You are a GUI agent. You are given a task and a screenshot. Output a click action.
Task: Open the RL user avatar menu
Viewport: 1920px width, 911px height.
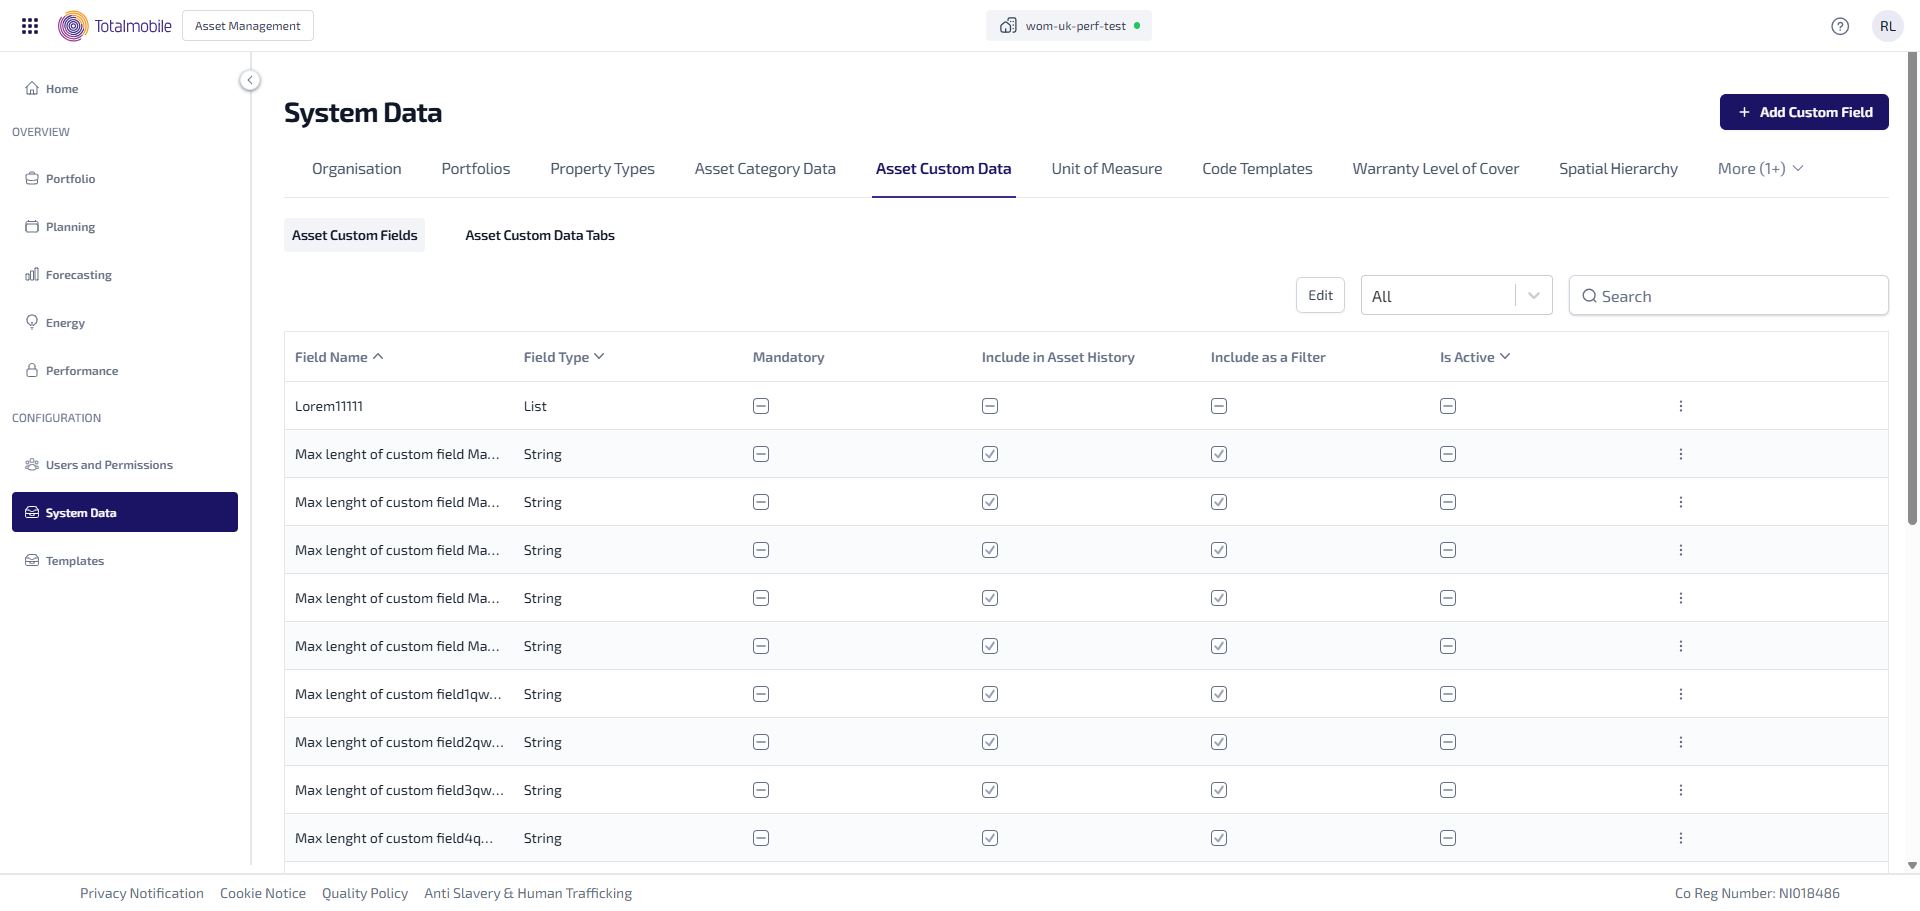click(x=1887, y=26)
